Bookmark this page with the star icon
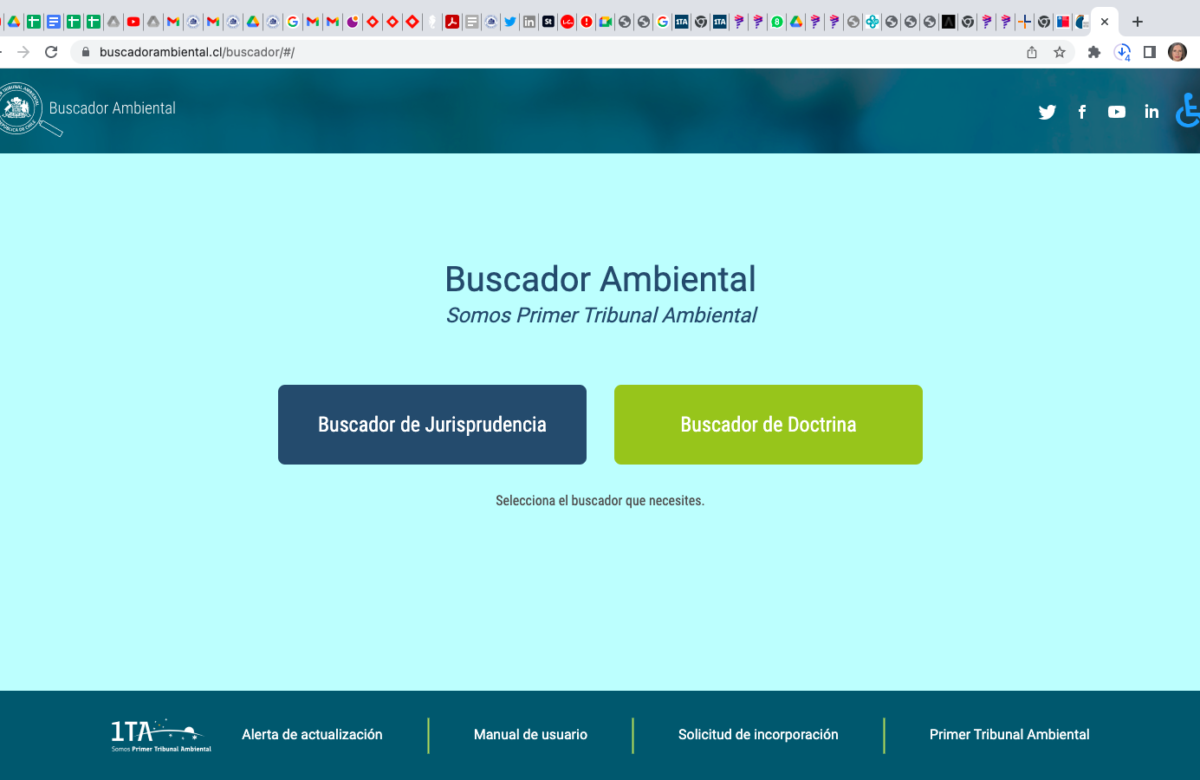Viewport: 1200px width, 780px height. point(1059,52)
